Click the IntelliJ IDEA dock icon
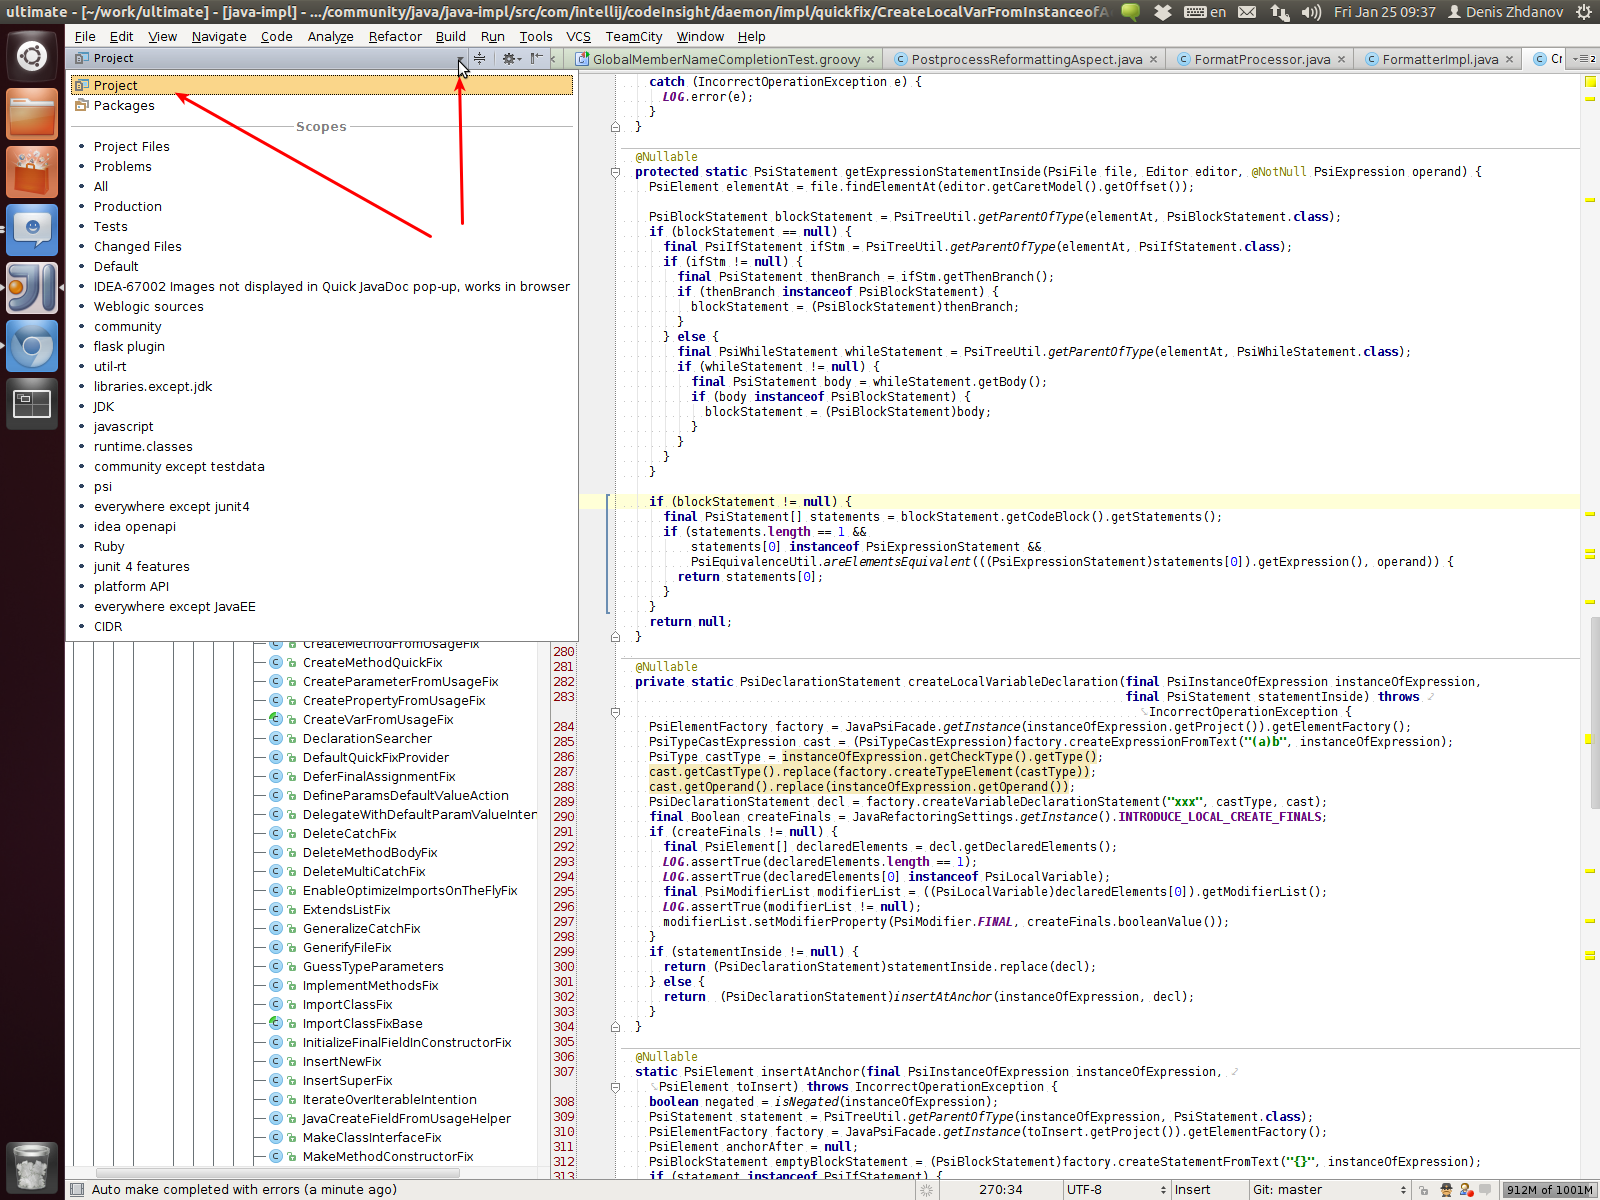 (32, 287)
